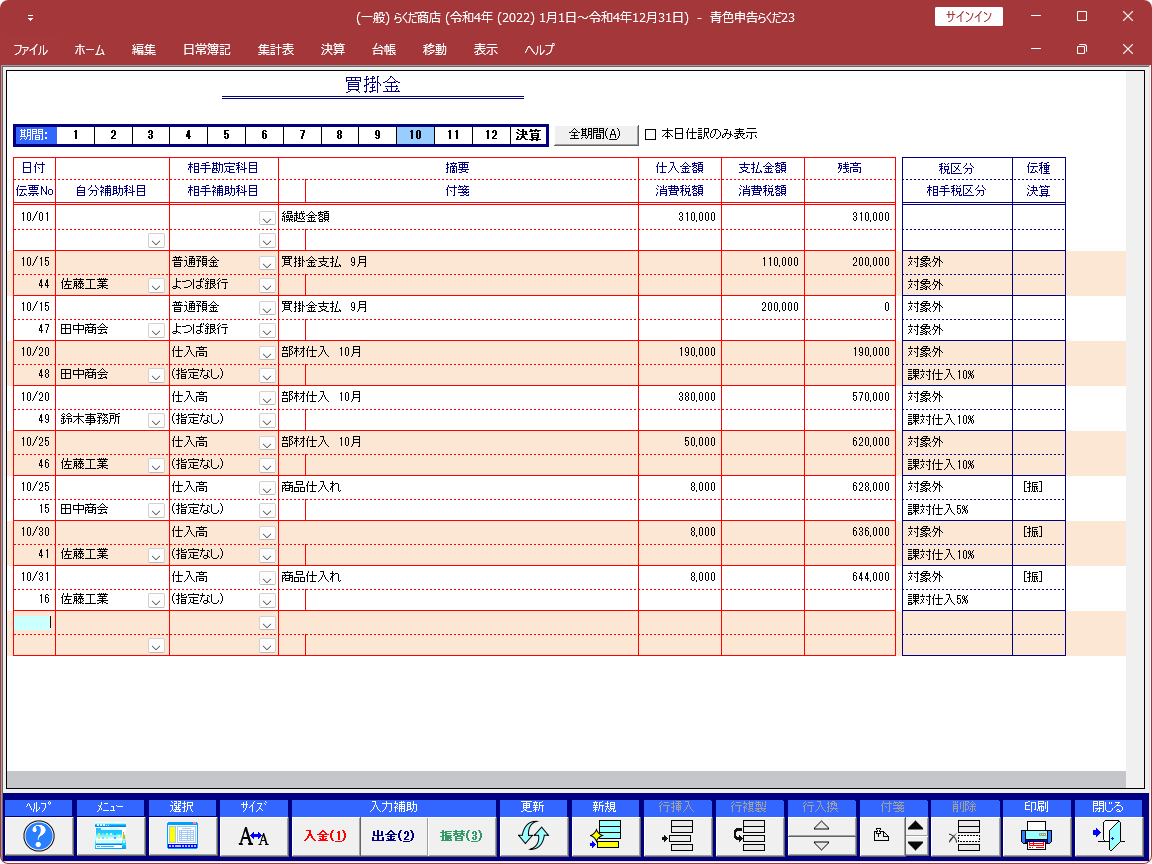Open the 台帳 menu
This screenshot has height=864, width=1152.
[x=384, y=50]
